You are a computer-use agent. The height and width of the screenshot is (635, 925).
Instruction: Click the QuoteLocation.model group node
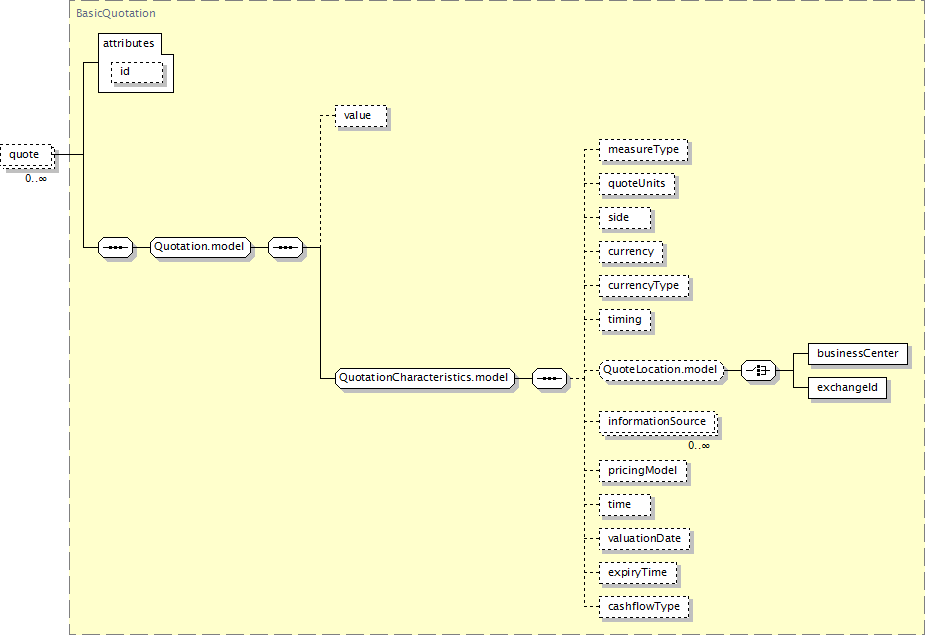click(662, 370)
